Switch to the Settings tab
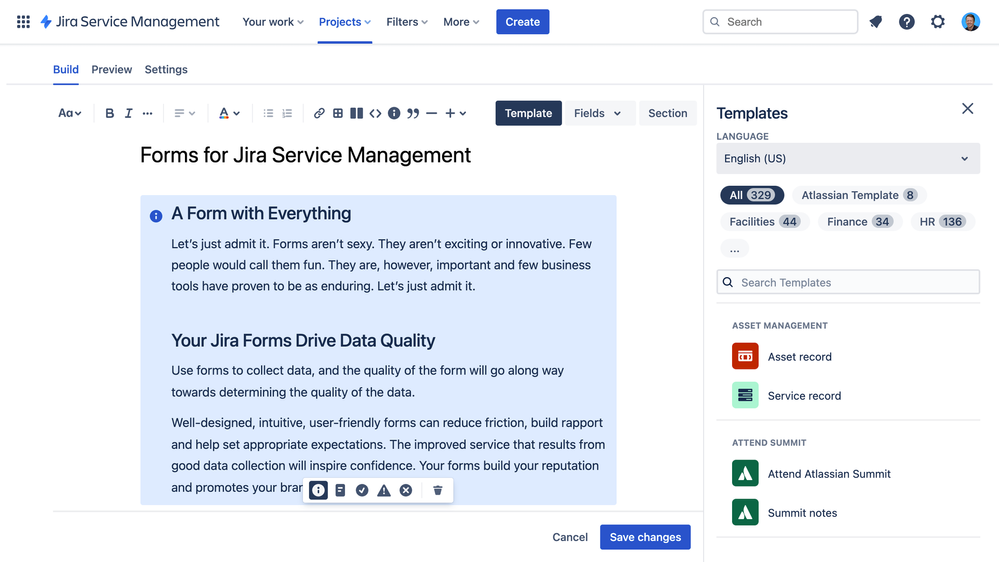 coord(166,69)
